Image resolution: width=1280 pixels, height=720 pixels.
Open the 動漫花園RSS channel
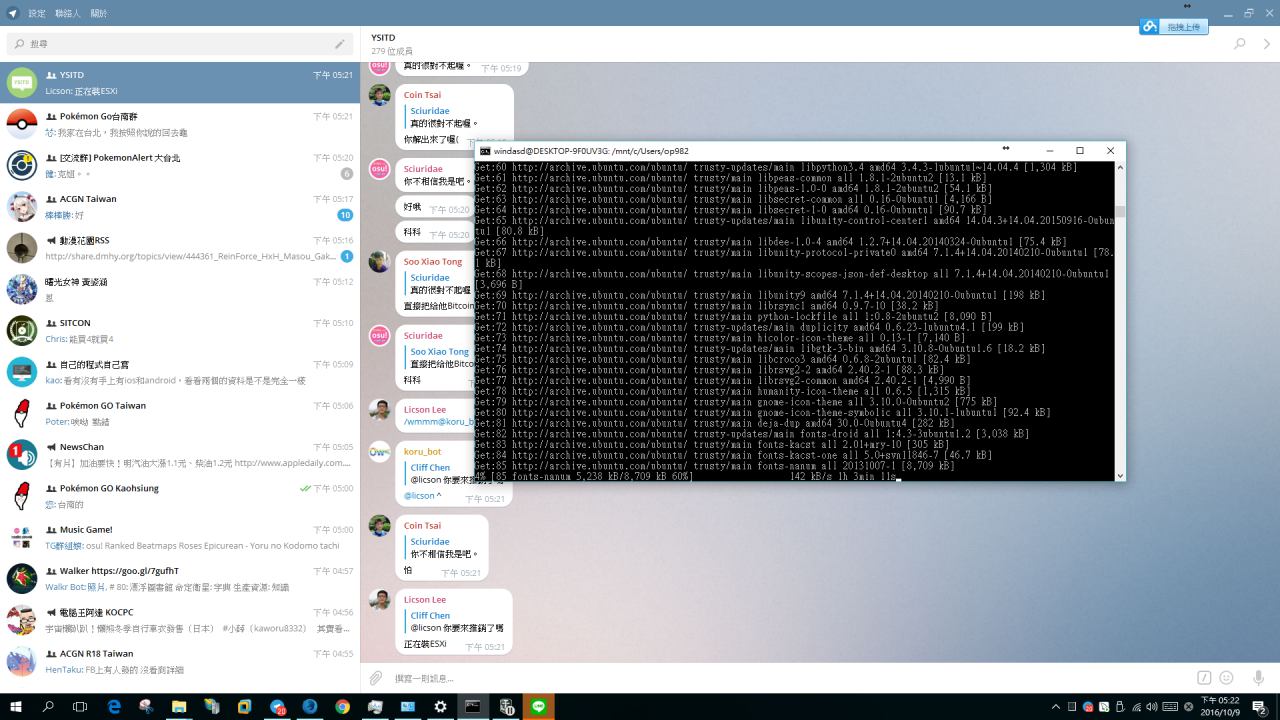coord(180,248)
